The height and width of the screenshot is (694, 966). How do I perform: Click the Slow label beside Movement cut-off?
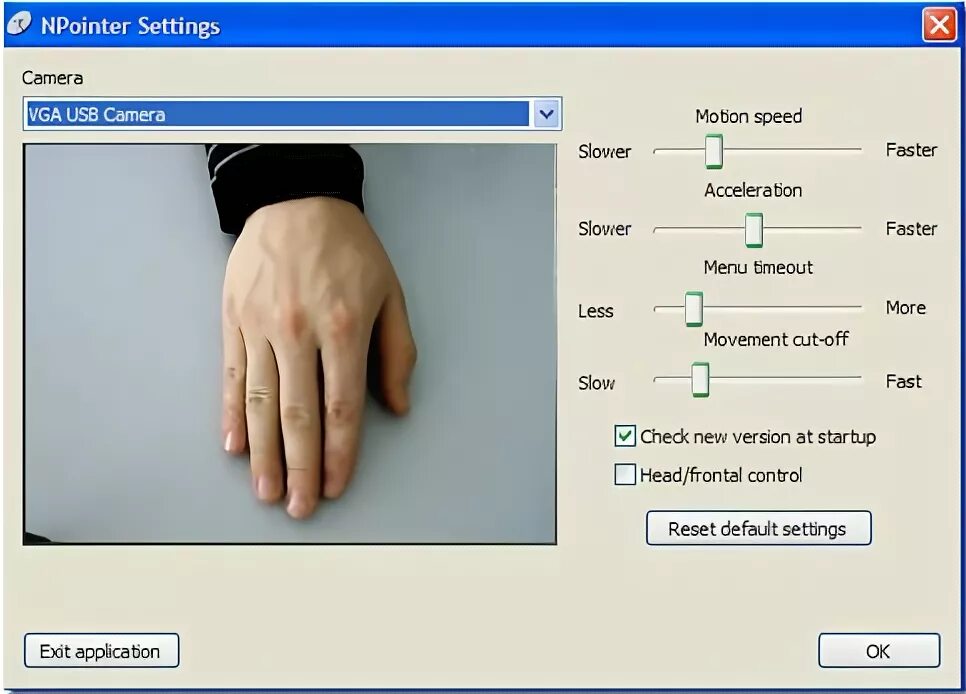pos(596,383)
